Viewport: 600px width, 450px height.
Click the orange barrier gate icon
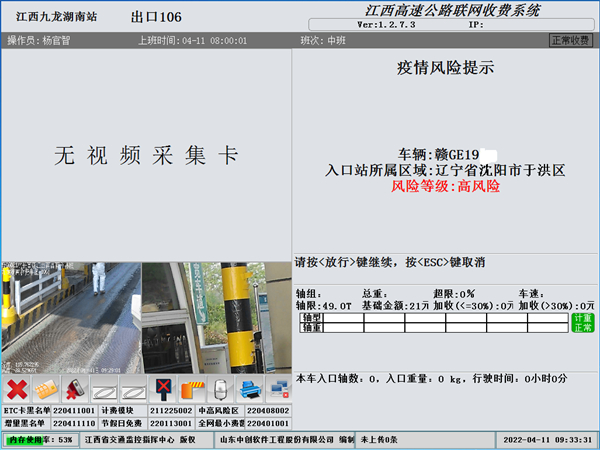tap(192, 388)
